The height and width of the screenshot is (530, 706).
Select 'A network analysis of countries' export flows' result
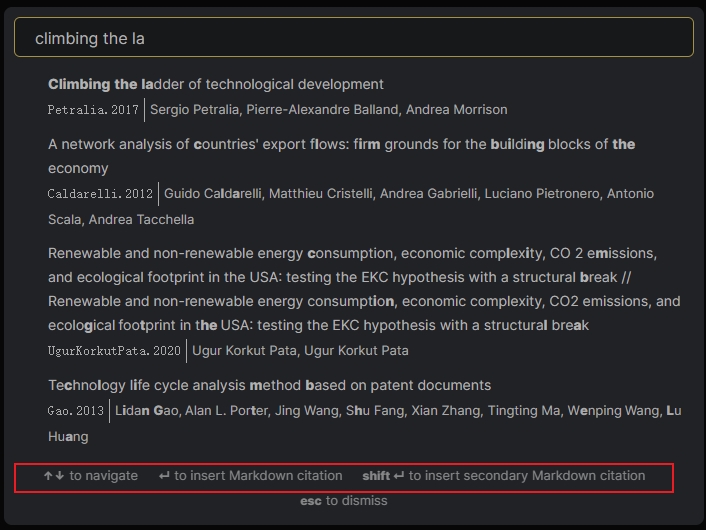point(342,156)
